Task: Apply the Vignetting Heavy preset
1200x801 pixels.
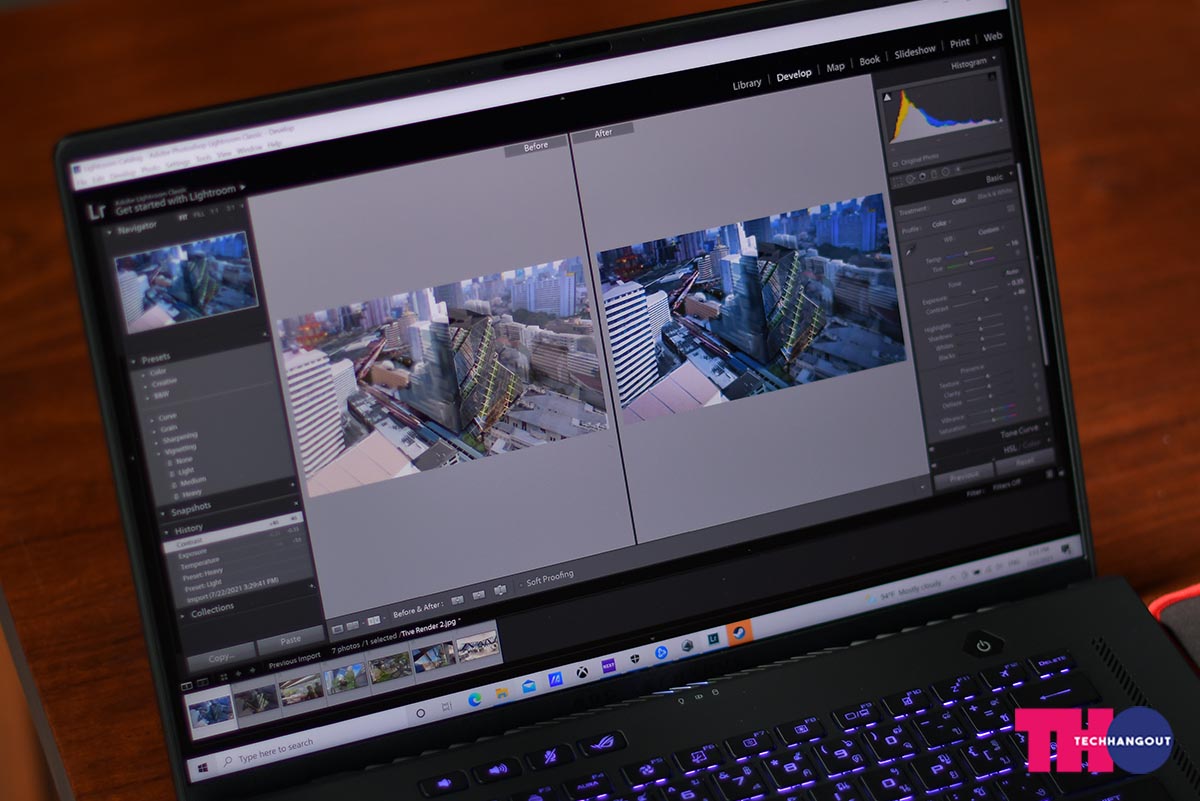Action: pos(189,492)
